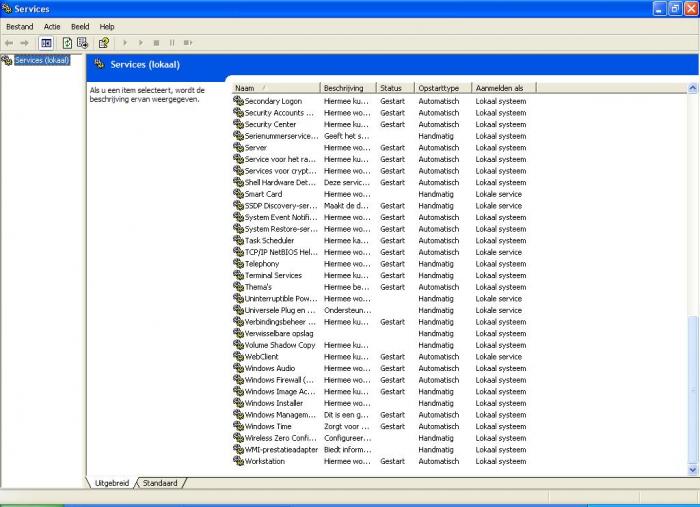
Task: Click the gear icon beside WMI-prestatieadapter
Action: (238, 449)
